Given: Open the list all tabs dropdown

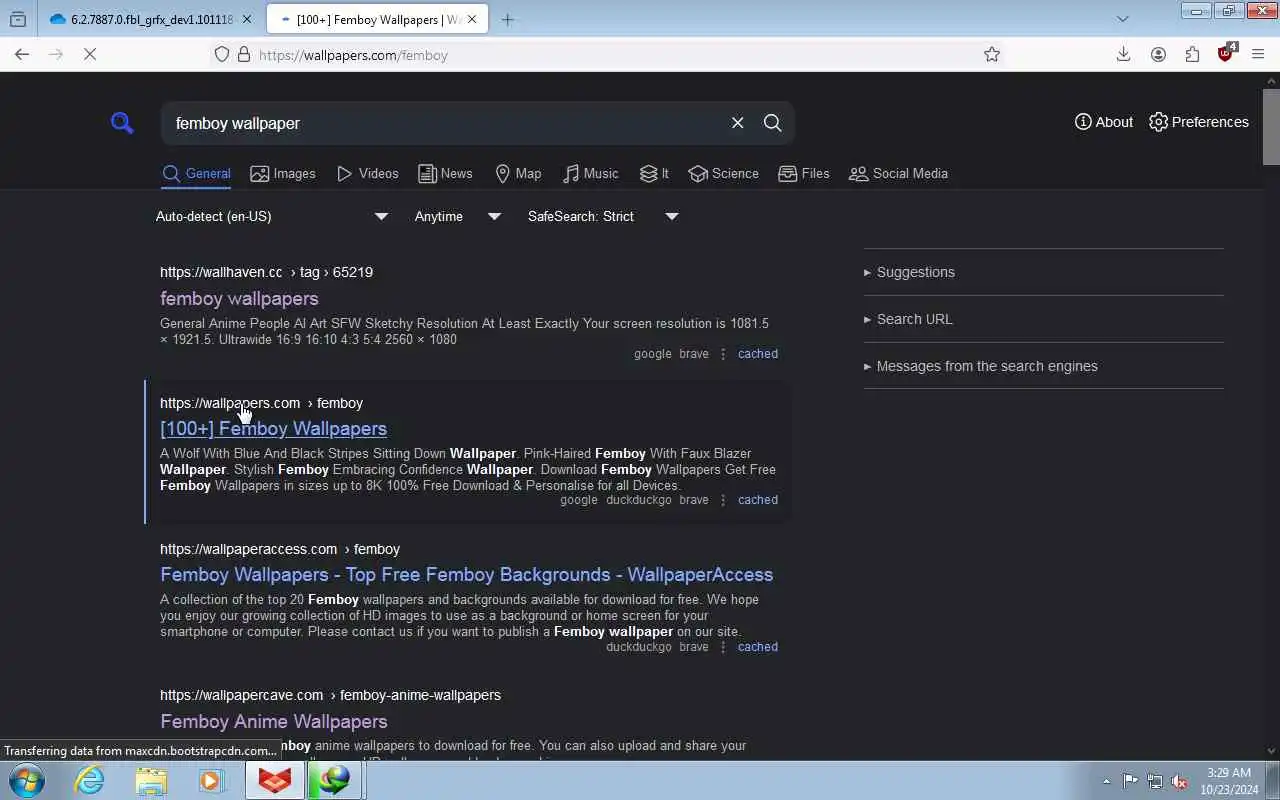Looking at the screenshot, I should point(1123,19).
